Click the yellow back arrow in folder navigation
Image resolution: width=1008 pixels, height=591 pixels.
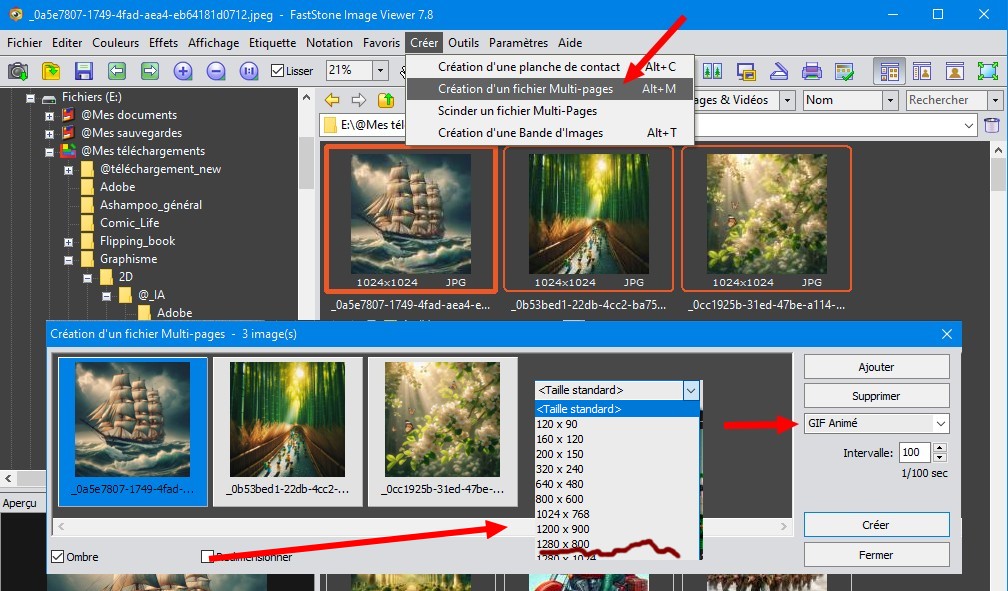click(332, 100)
